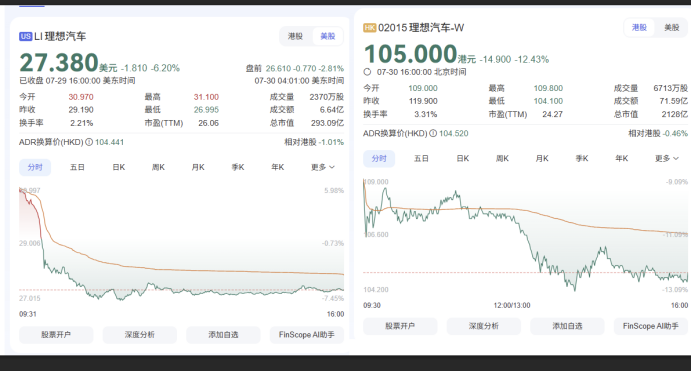Image resolution: width=691 pixels, height=372 pixels.
Task: Open the 五日 tab in the US panel
Action: [77, 167]
